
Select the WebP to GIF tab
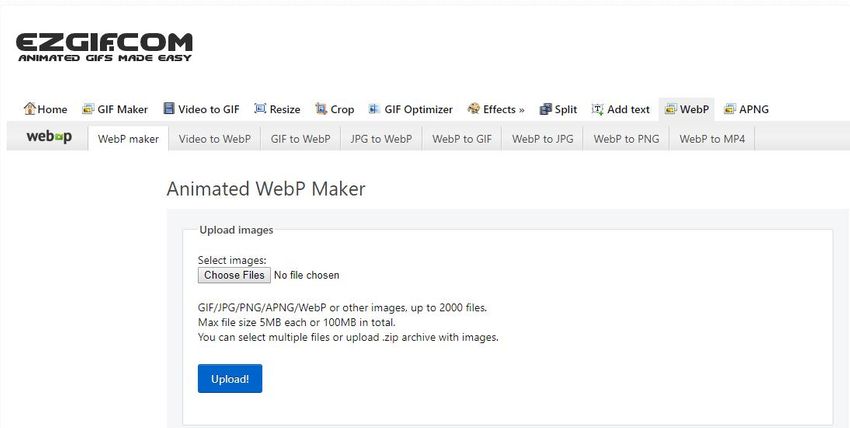click(461, 139)
